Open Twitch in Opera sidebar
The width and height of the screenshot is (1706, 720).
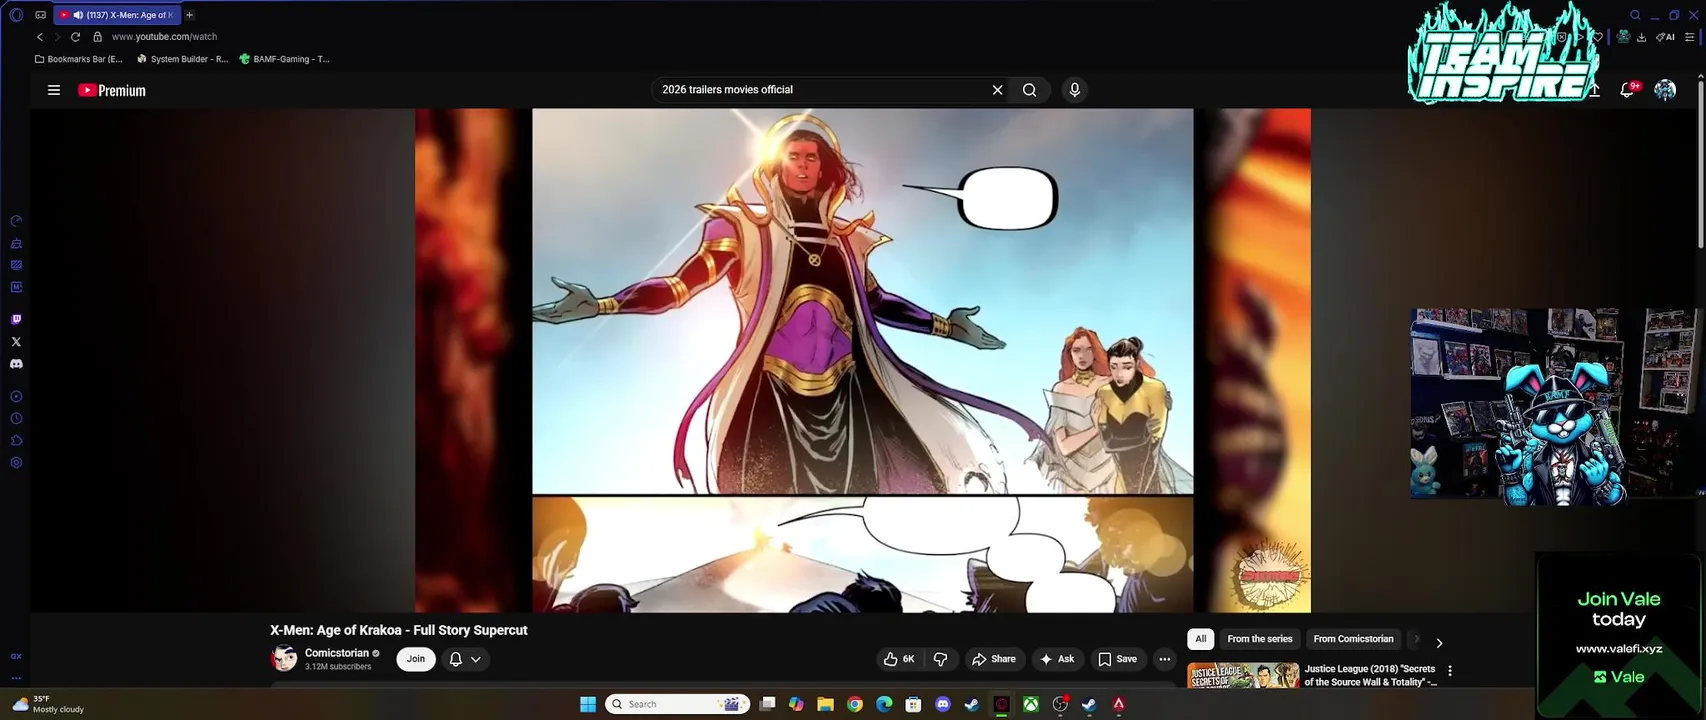[16, 320]
